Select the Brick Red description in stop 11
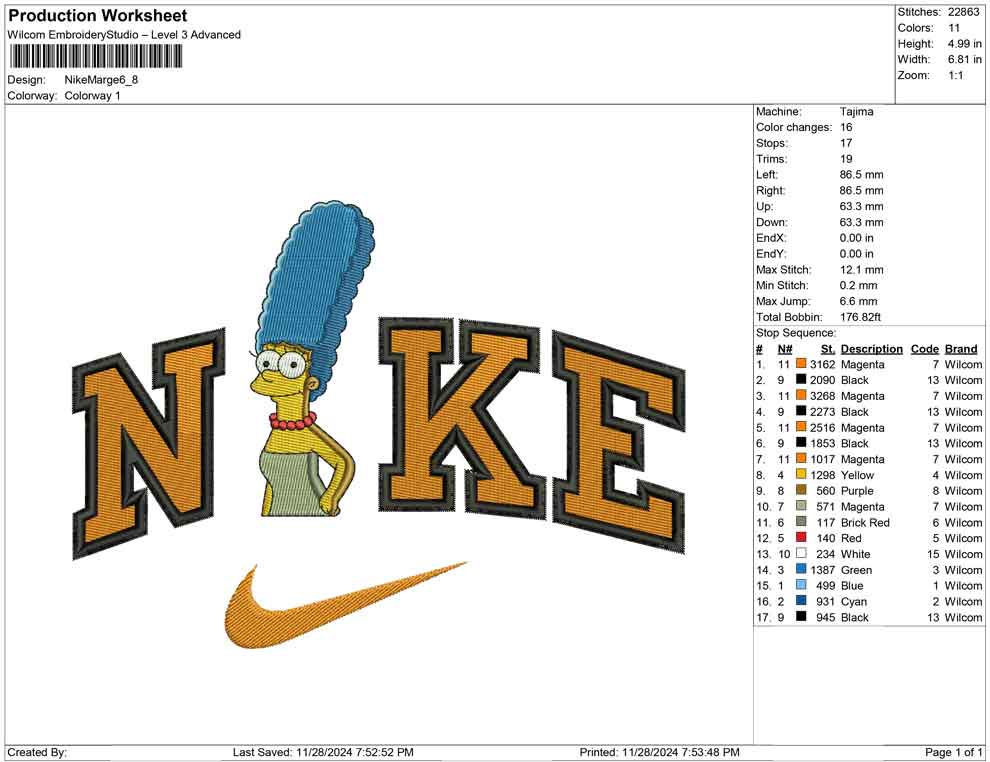Image resolution: width=990 pixels, height=762 pixels. (x=865, y=523)
